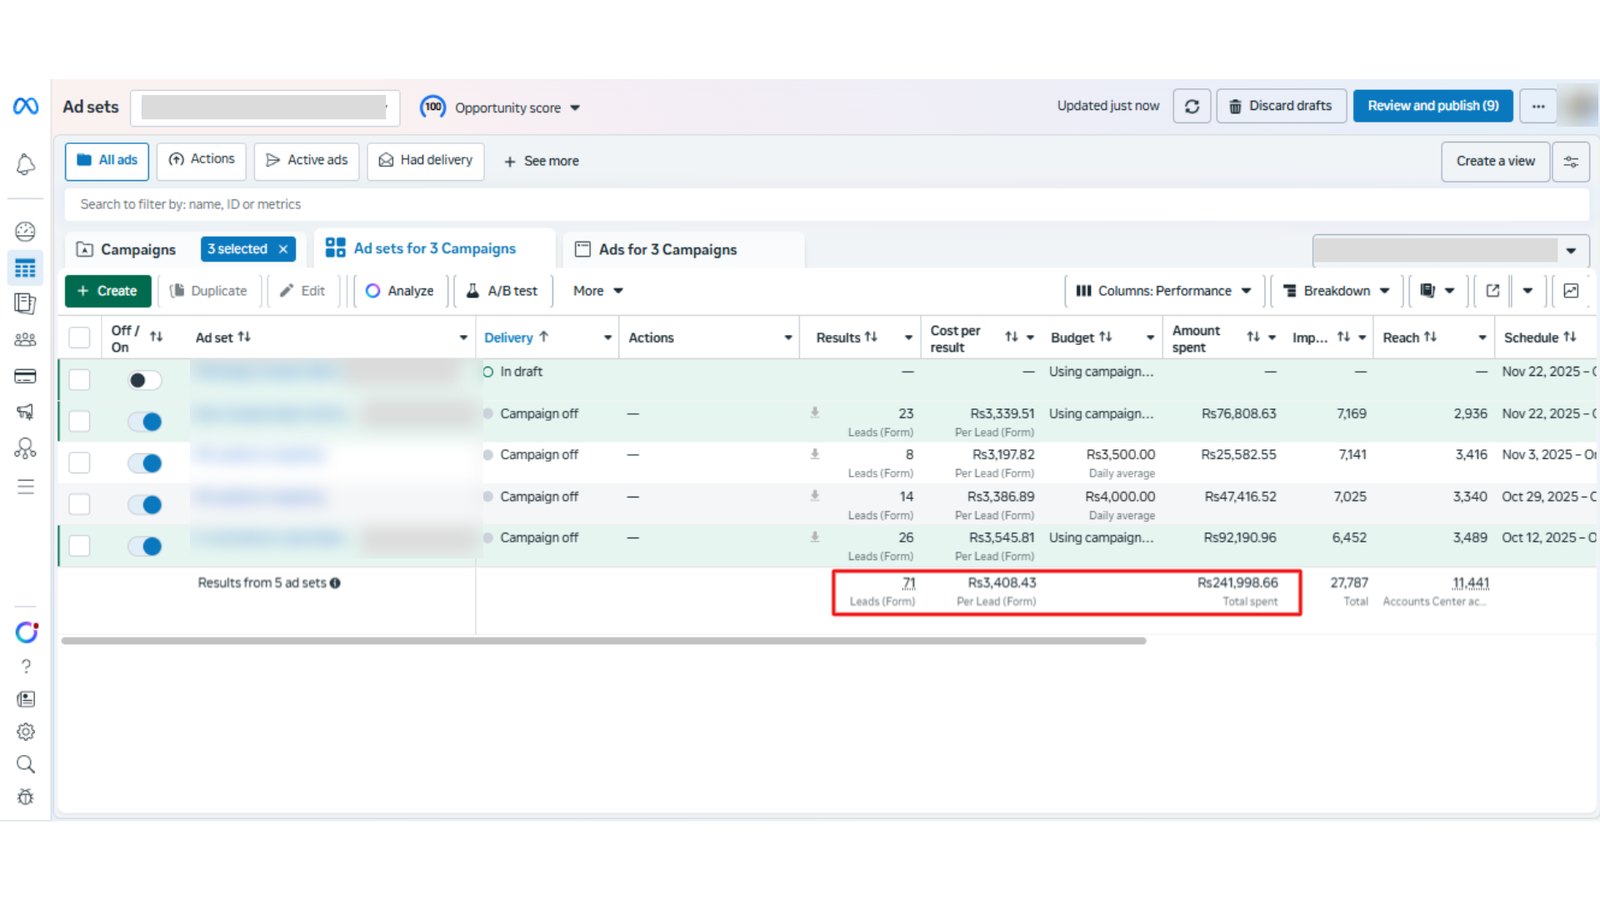Open the Campaigns table icon in sidebar
Viewport: 1600px width, 900px height.
pyautogui.click(x=26, y=268)
